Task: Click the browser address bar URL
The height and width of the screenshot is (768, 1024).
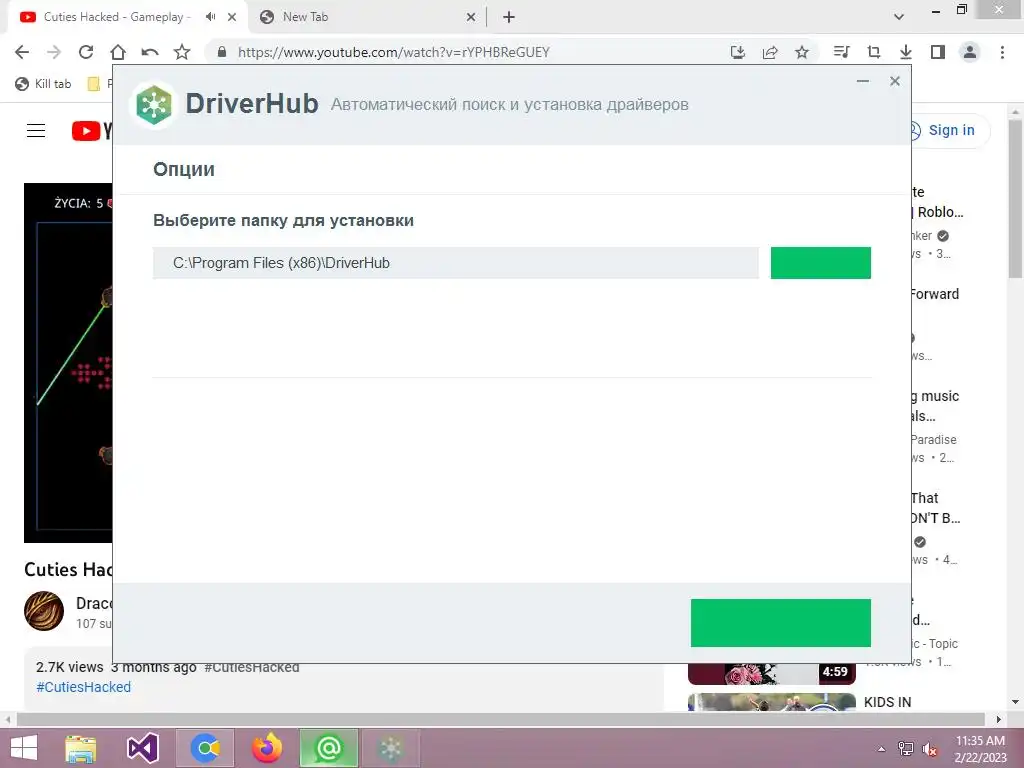Action: click(393, 52)
